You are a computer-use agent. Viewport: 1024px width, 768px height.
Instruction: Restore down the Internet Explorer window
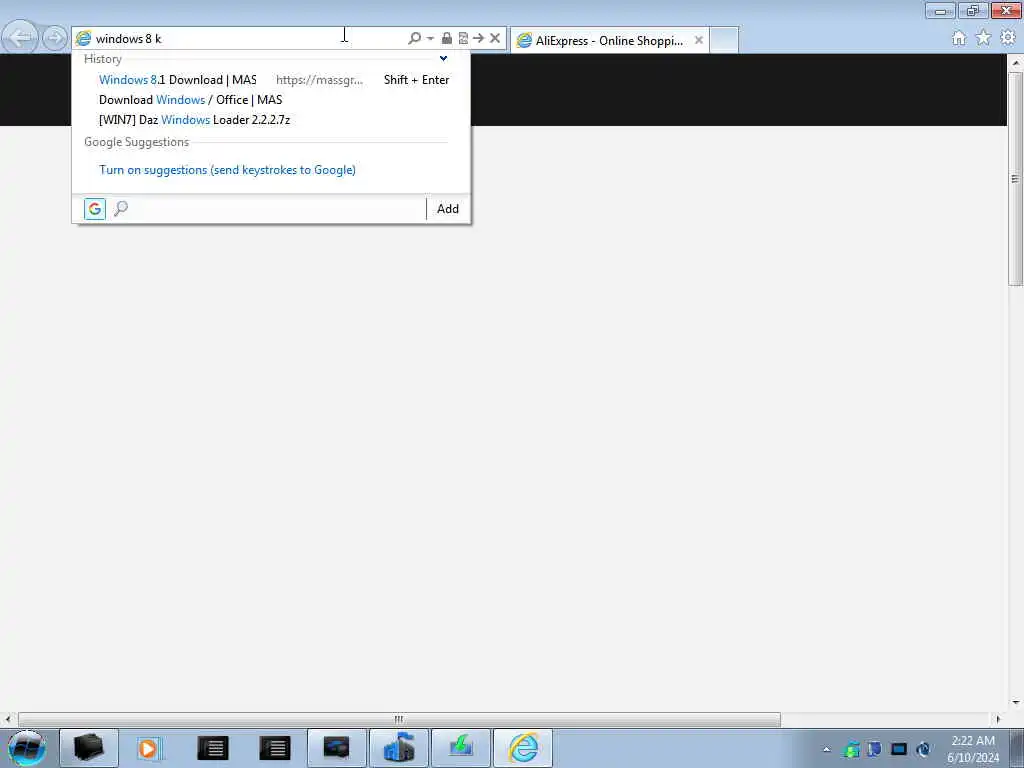(x=973, y=10)
